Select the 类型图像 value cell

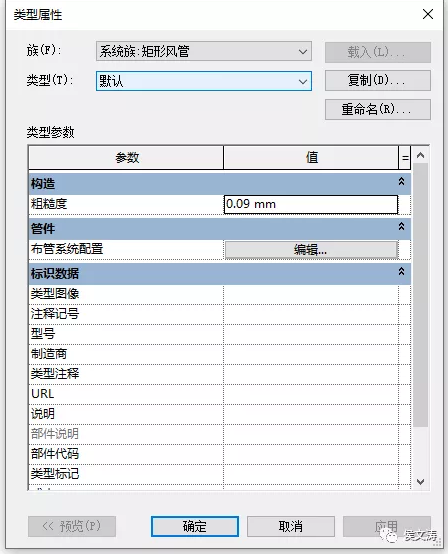[311, 295]
